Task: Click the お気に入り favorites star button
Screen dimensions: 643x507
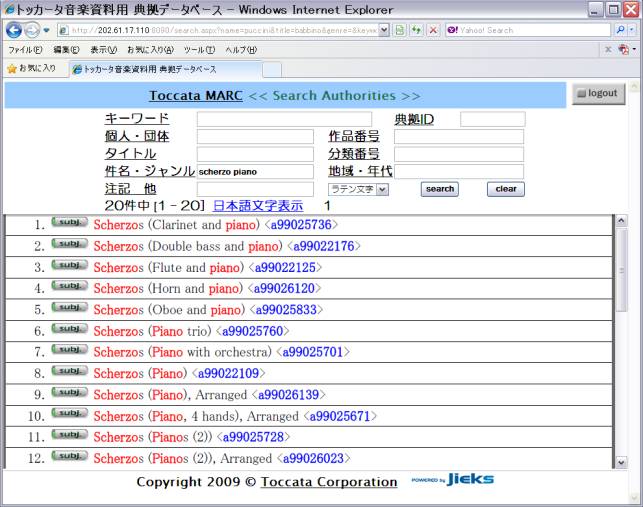Action: pos(32,69)
